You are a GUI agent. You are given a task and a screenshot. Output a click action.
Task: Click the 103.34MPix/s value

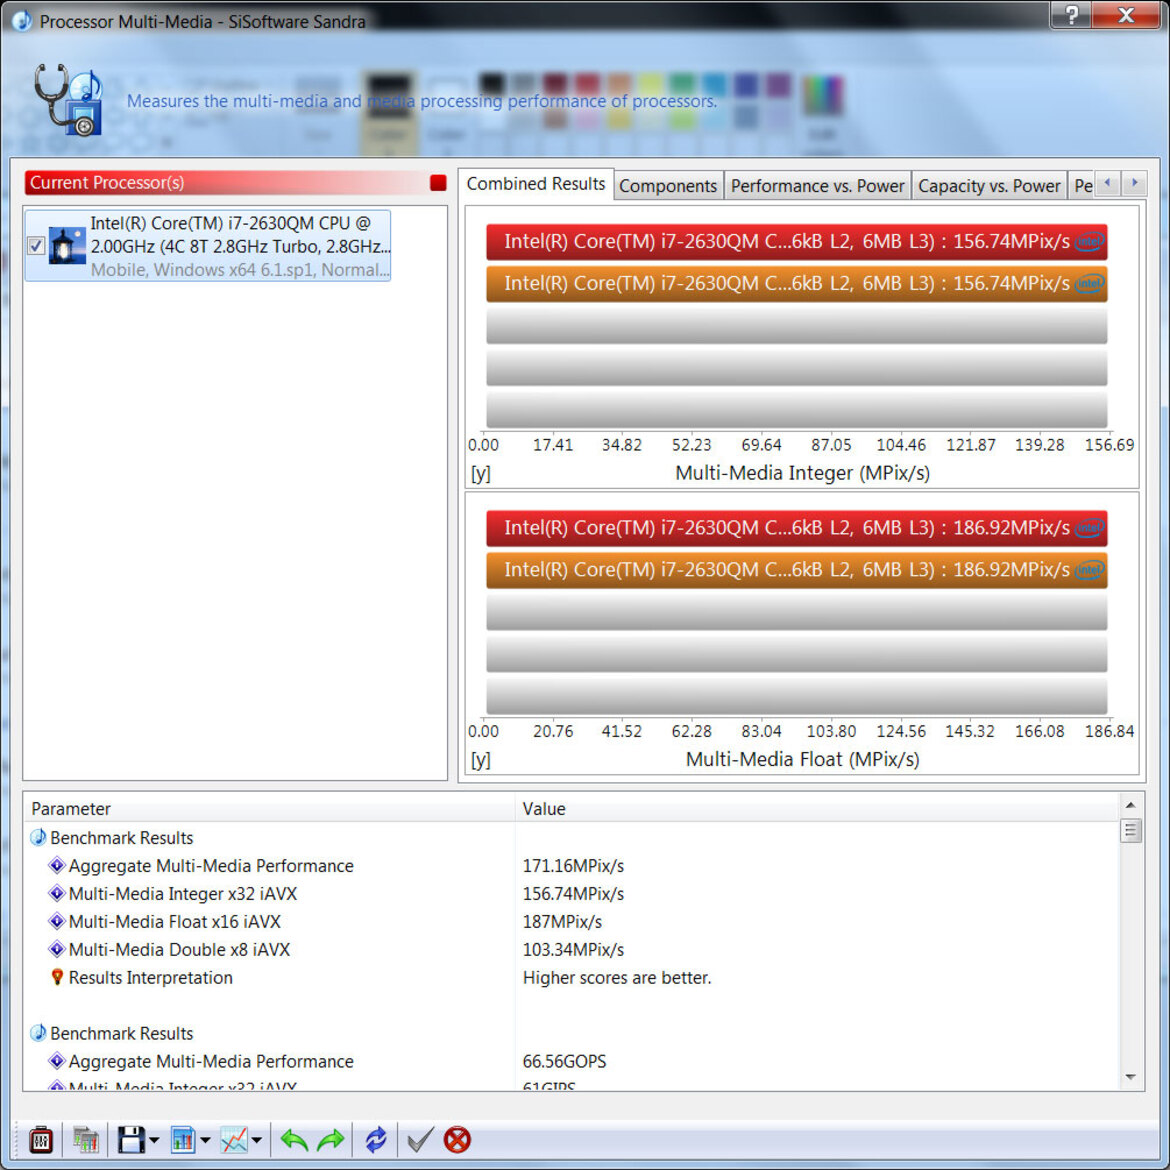click(x=573, y=949)
